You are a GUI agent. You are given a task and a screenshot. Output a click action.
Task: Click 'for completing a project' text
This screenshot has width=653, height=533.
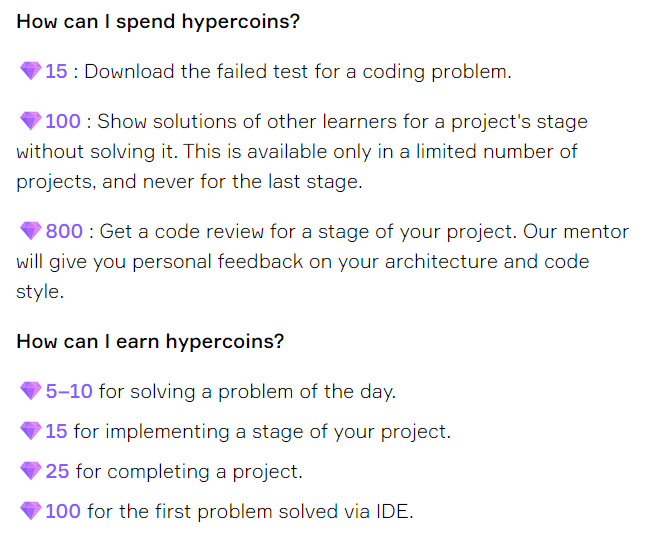189,471
